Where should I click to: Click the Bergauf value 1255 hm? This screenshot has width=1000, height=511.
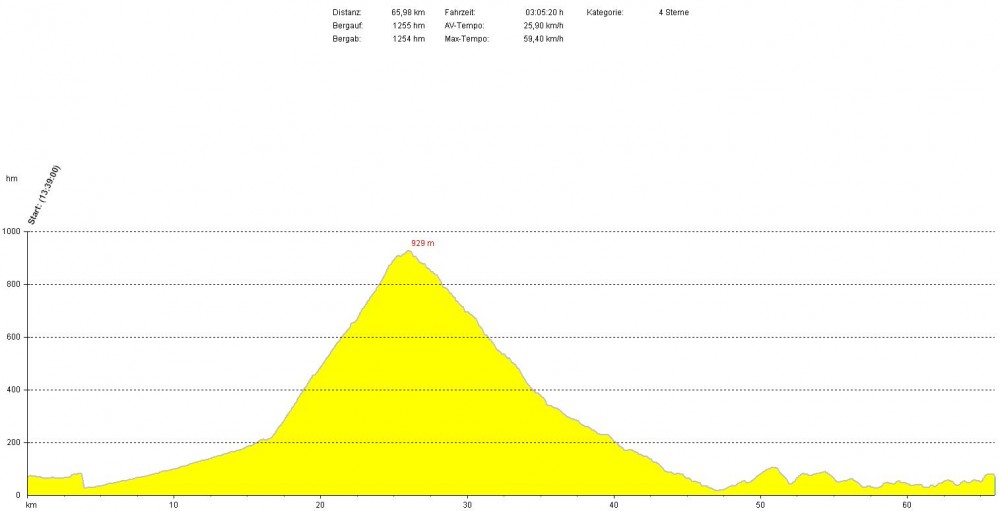(x=408, y=26)
